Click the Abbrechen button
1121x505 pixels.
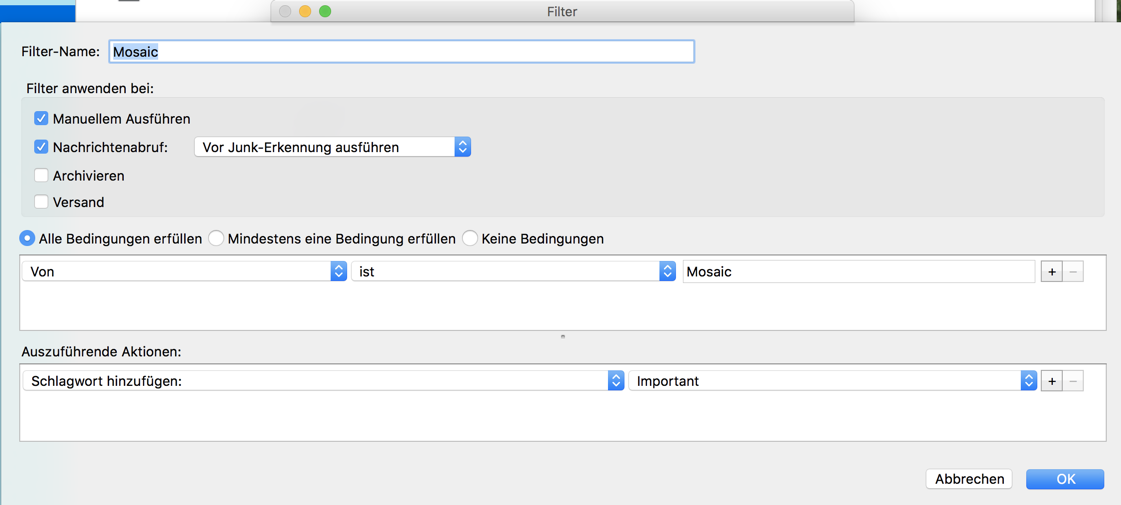click(969, 479)
